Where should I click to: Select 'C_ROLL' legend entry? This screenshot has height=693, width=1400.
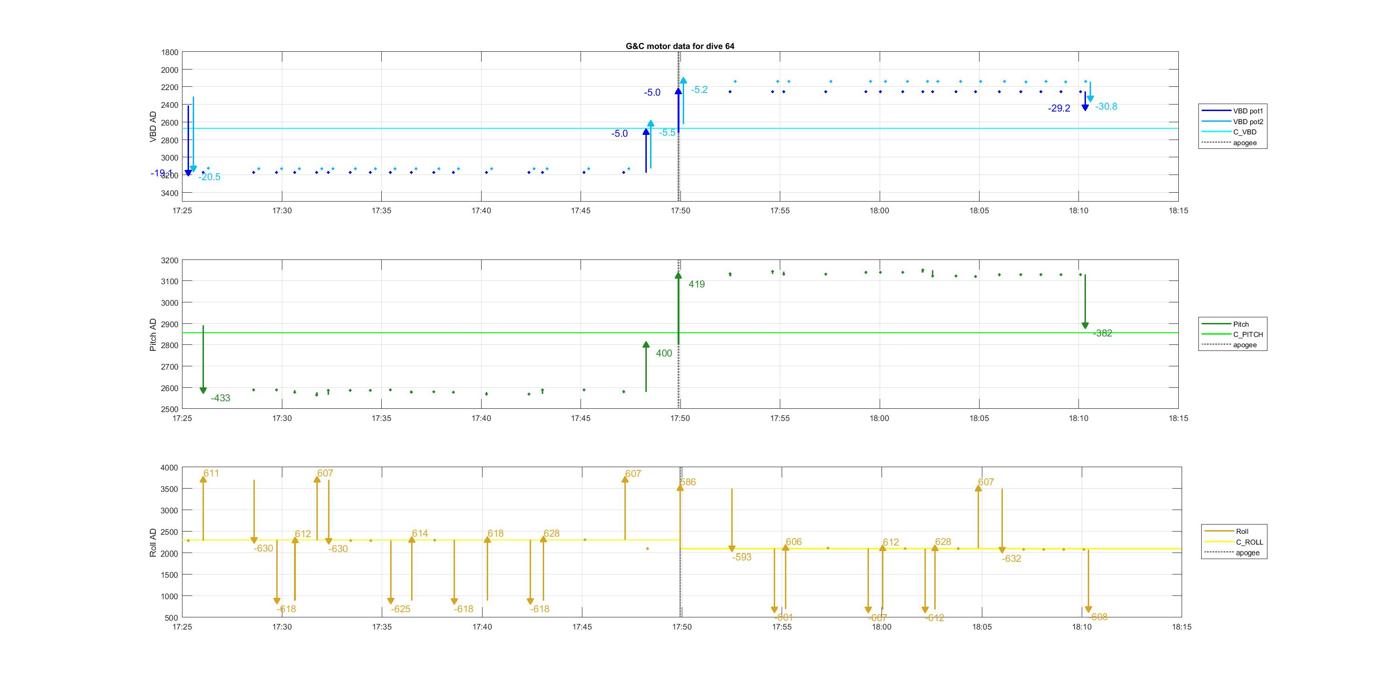click(1248, 542)
